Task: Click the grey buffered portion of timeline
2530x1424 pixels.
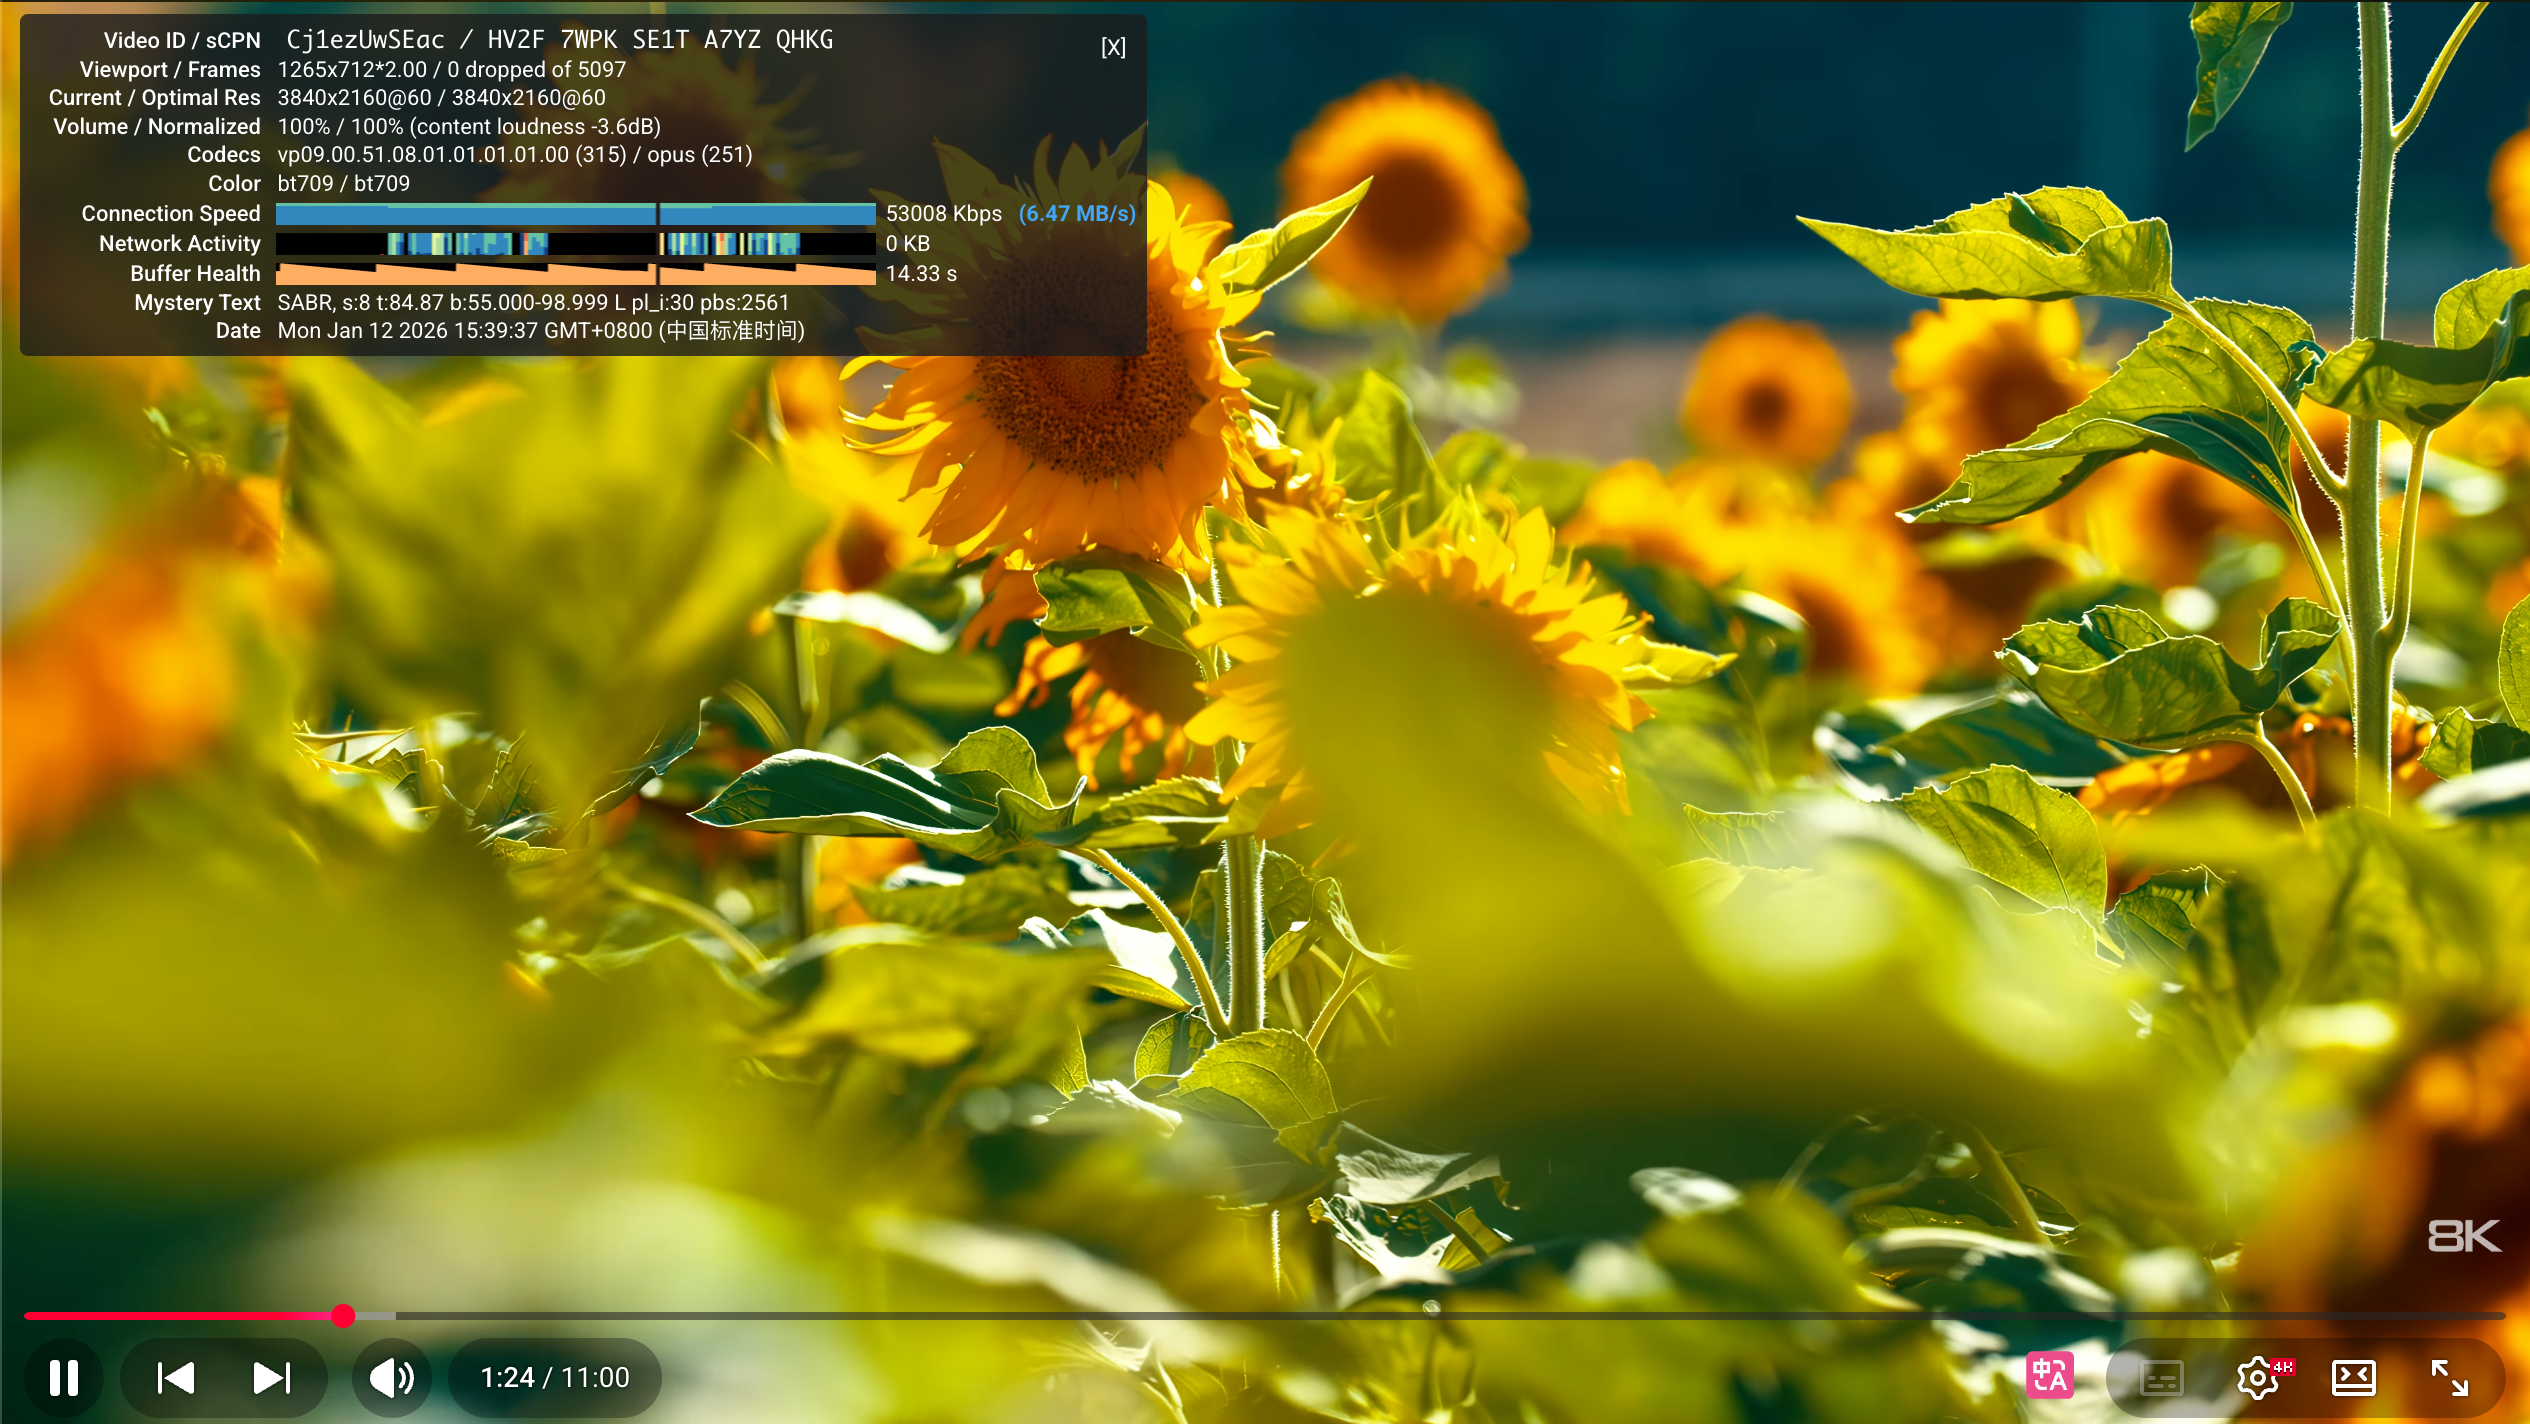Action: 376,1315
